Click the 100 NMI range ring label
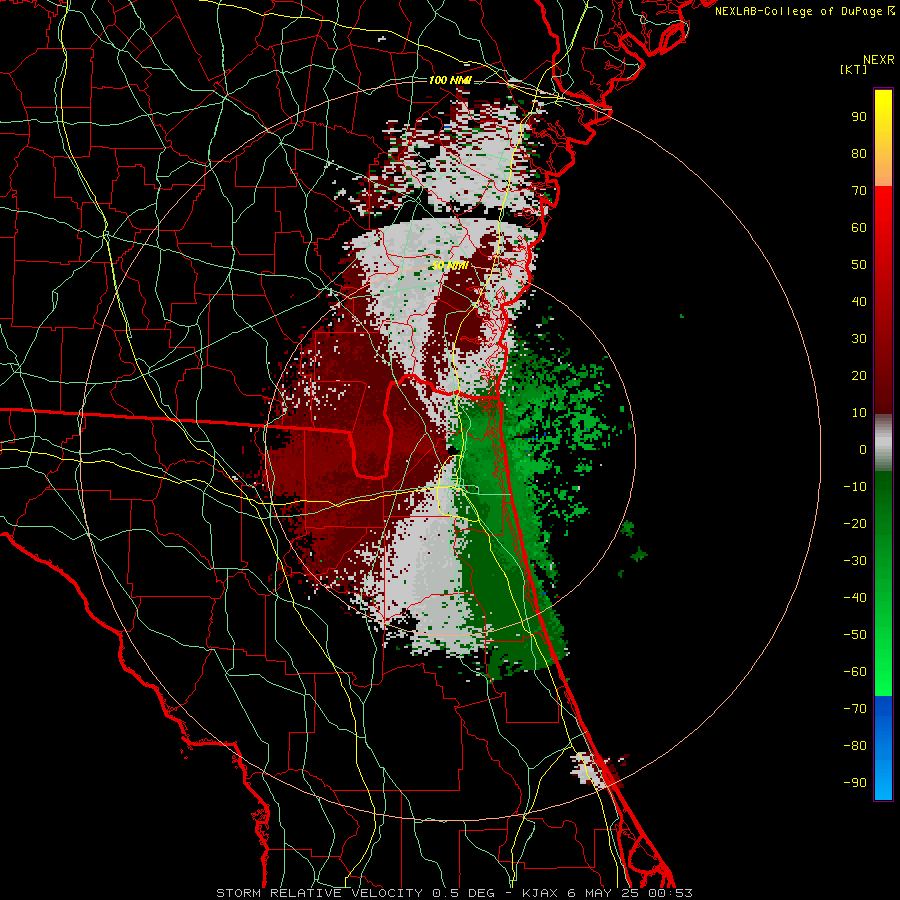The width and height of the screenshot is (900, 900). [449, 80]
